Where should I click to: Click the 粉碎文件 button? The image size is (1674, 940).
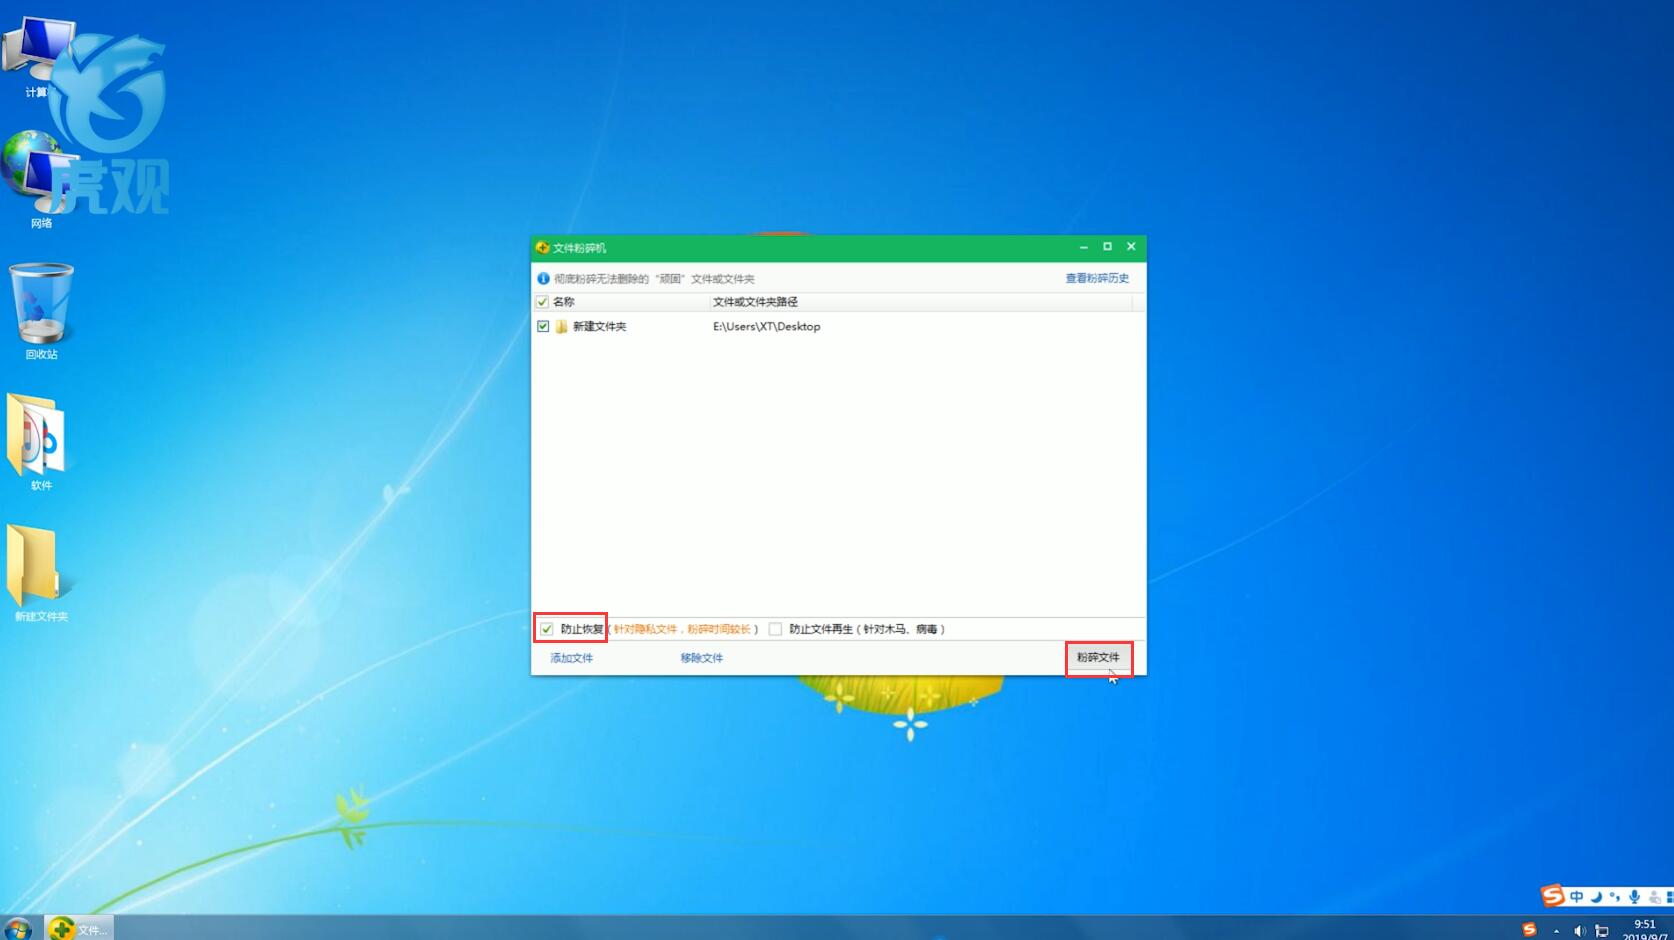point(1098,657)
